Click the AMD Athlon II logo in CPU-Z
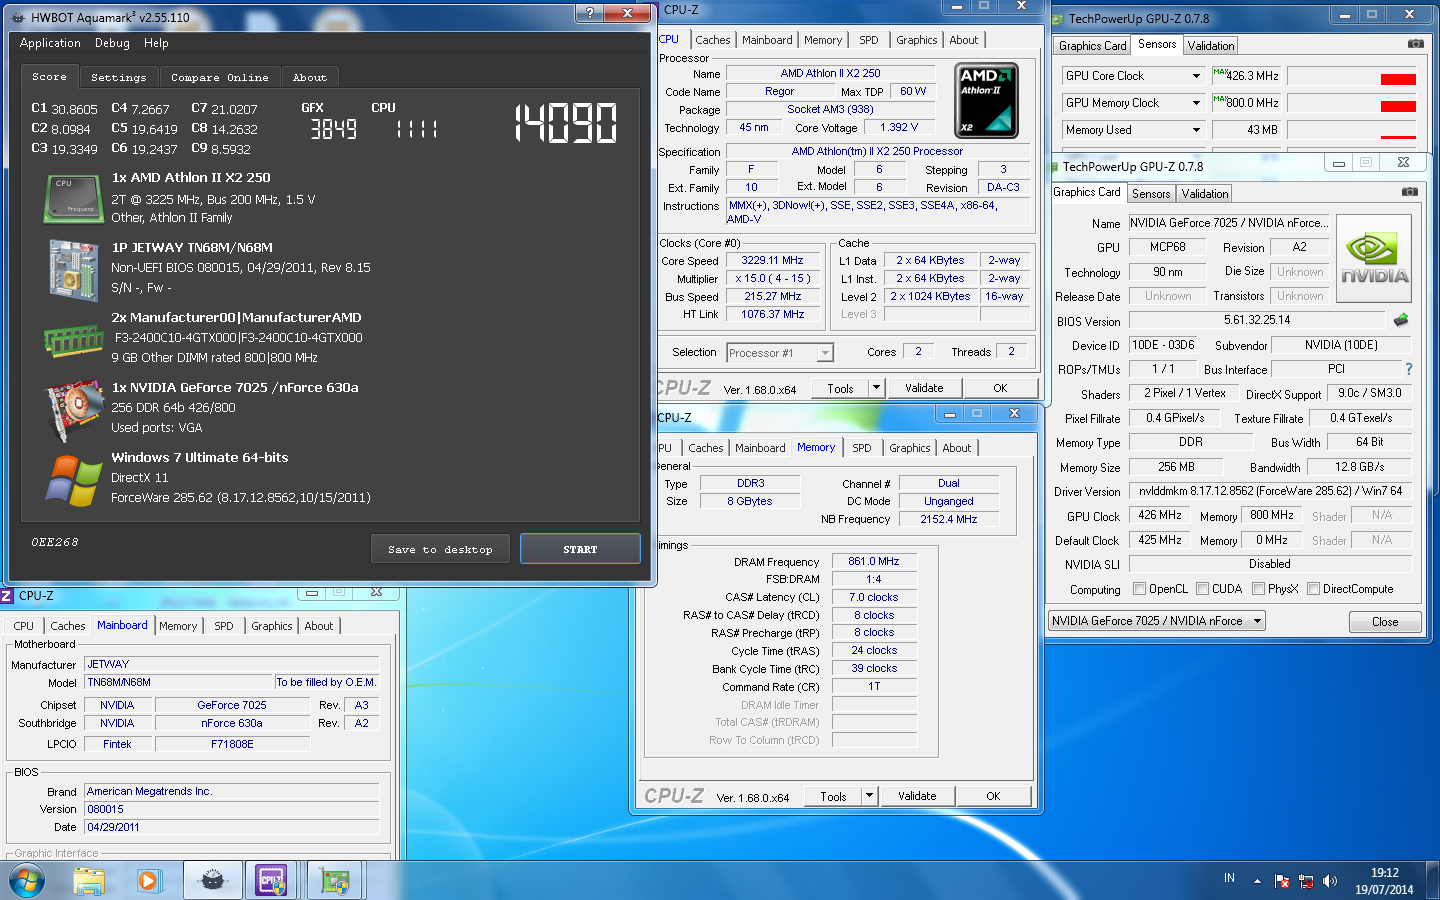 (987, 100)
